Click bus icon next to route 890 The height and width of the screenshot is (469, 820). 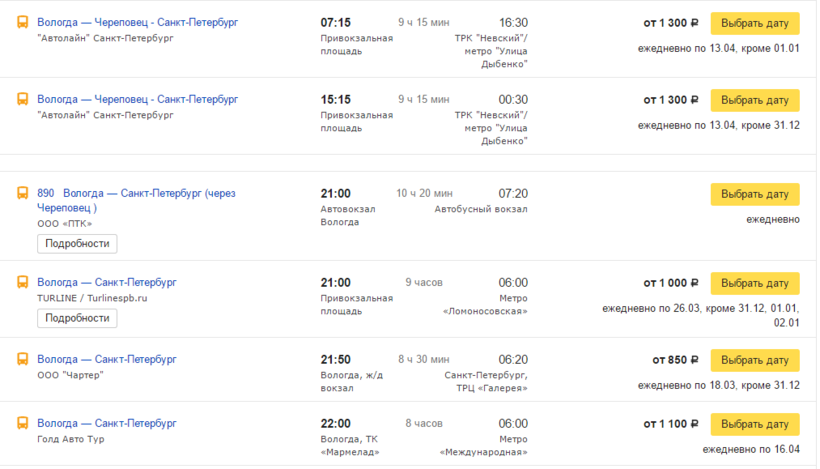pos(21,194)
